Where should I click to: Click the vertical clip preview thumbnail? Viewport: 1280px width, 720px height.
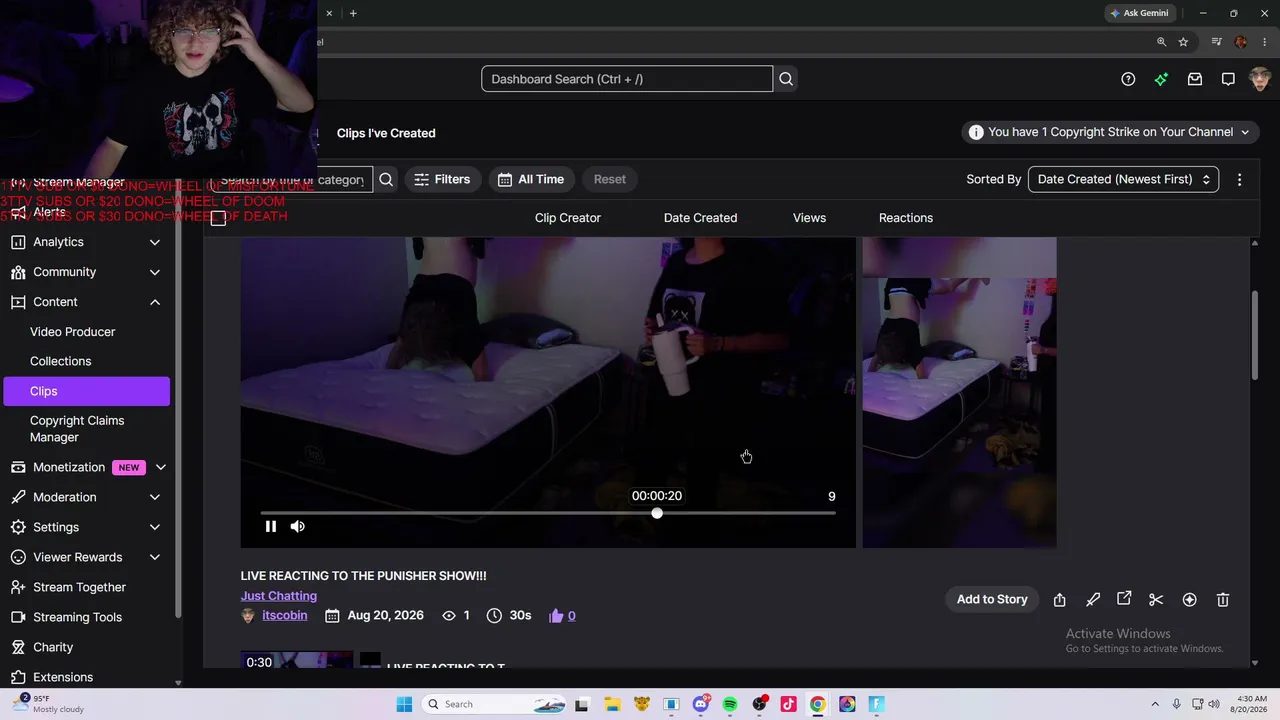[959, 392]
